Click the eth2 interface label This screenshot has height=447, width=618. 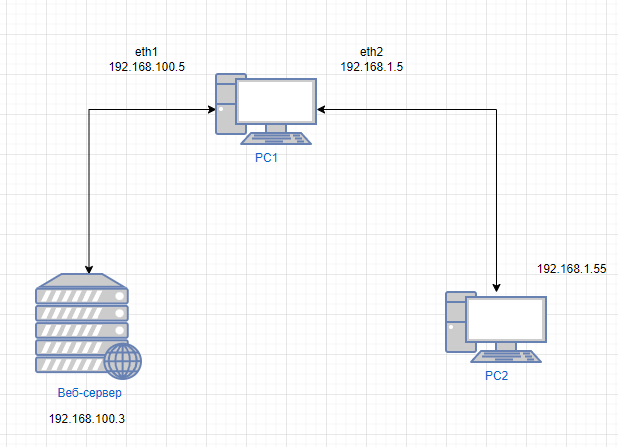(x=371, y=52)
